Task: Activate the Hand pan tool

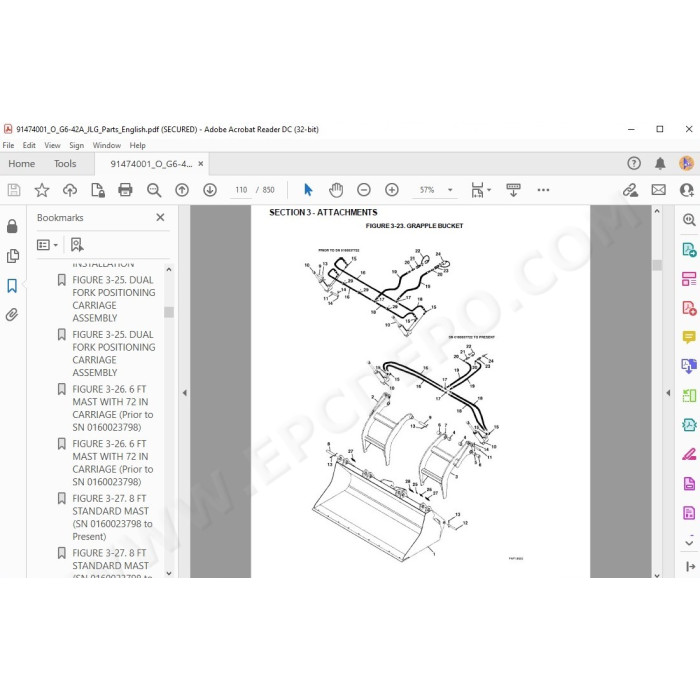Action: point(336,190)
